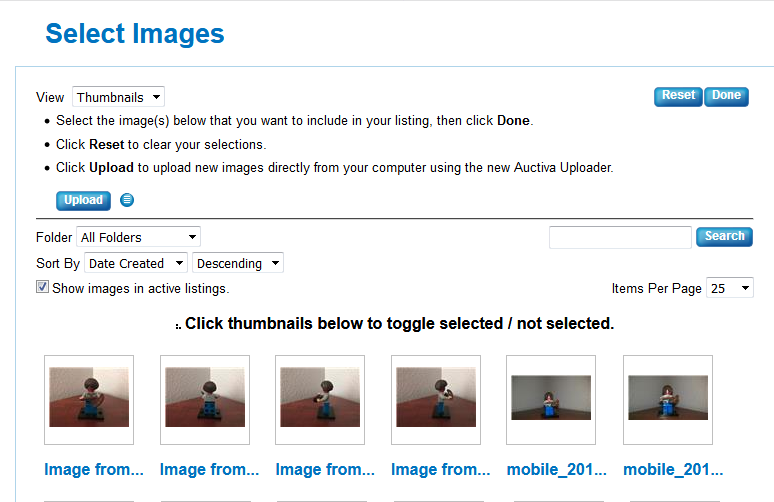Screen dimensions: 774x502
Task: Click the Reset button
Action: click(x=678, y=96)
